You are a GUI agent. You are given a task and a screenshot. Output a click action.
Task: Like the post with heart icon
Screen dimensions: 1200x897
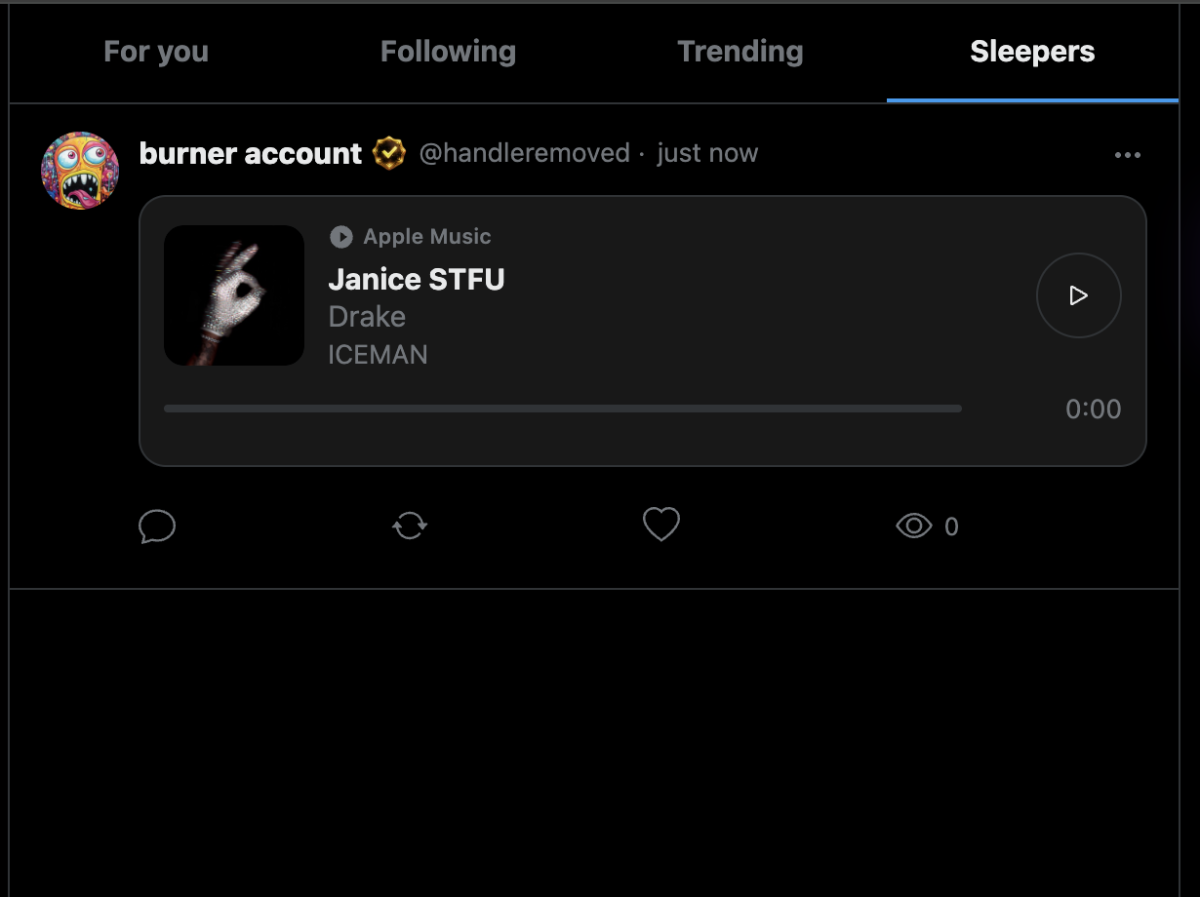click(661, 525)
